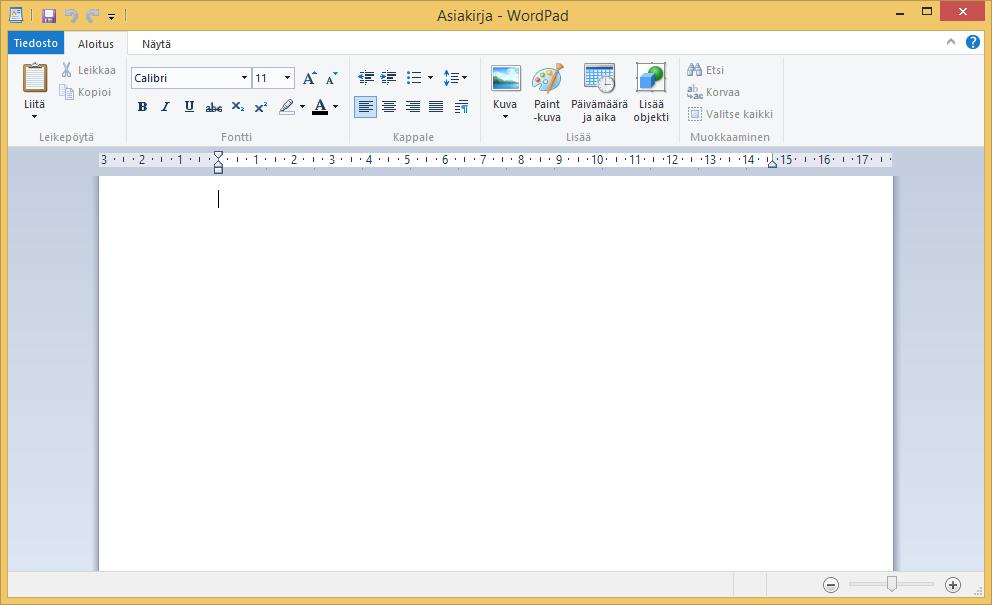The width and height of the screenshot is (992, 605).
Task: Open the paragraph settings icon
Action: pos(461,107)
